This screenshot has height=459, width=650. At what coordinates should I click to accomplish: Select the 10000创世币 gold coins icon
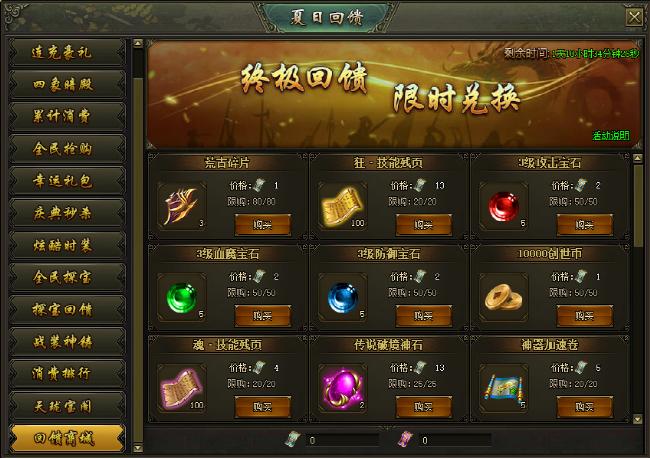[504, 297]
